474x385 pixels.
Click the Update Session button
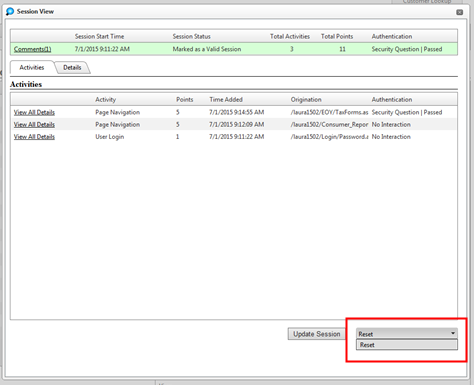(x=316, y=334)
